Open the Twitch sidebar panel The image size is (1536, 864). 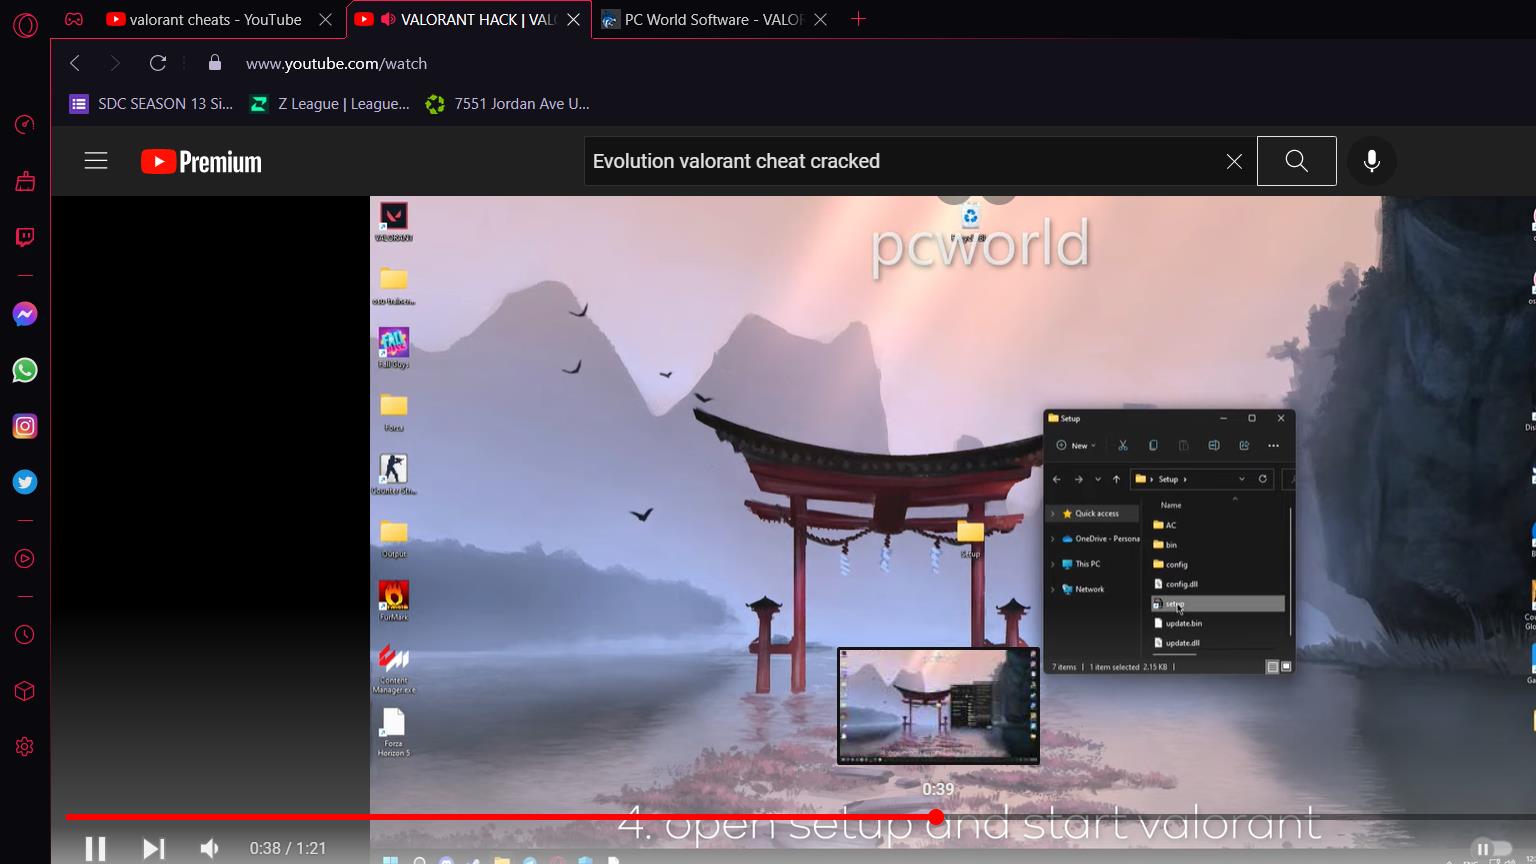[25, 237]
